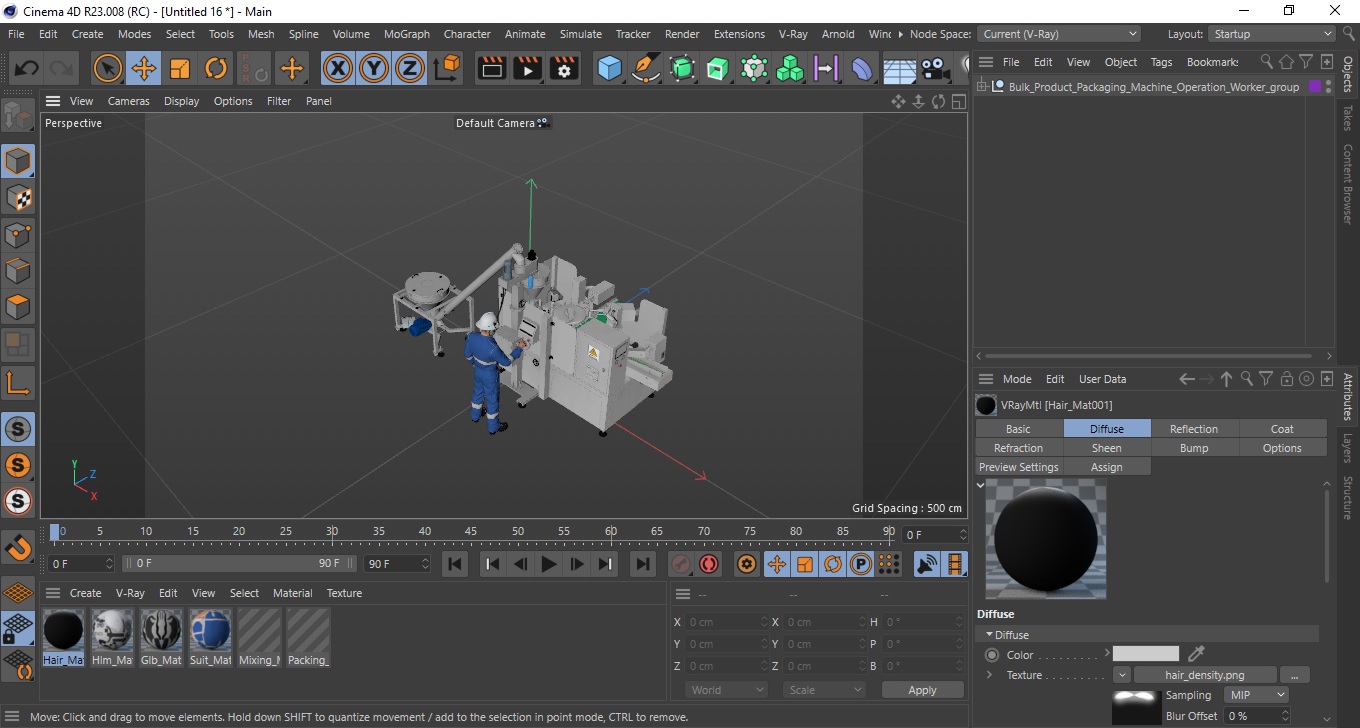The height and width of the screenshot is (728, 1360).
Task: Open MoGraph menu
Action: point(407,34)
